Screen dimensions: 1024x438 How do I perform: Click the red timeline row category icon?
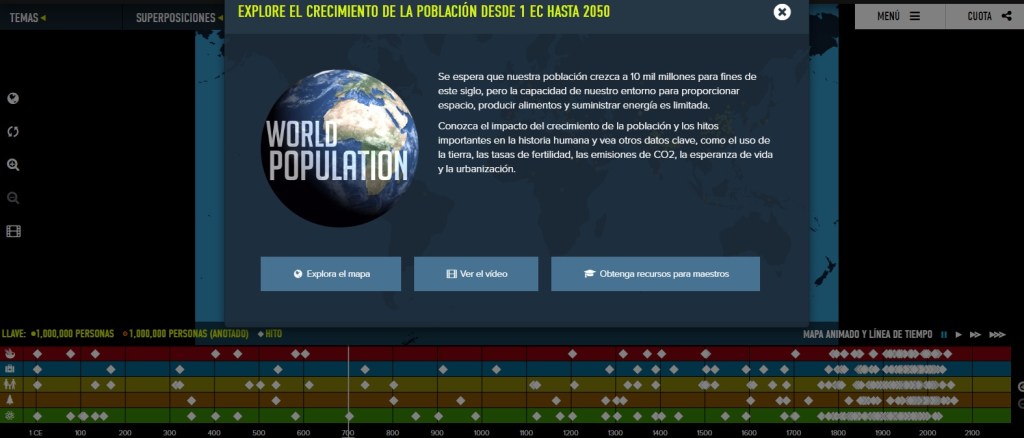pyautogui.click(x=9, y=354)
